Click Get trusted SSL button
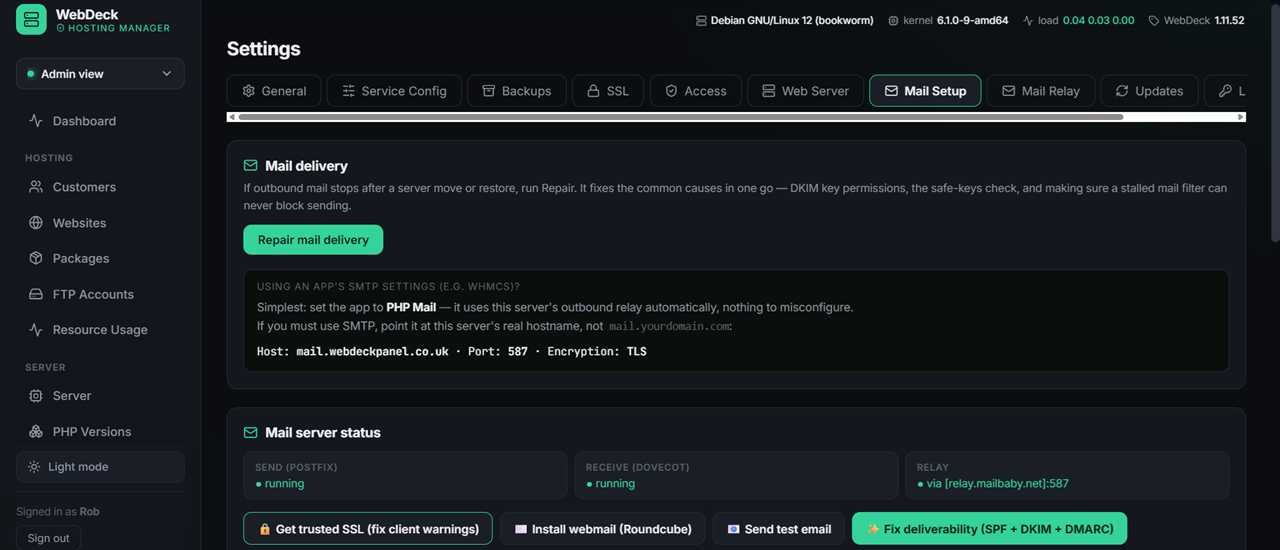The width and height of the screenshot is (1280, 550). [x=368, y=529]
